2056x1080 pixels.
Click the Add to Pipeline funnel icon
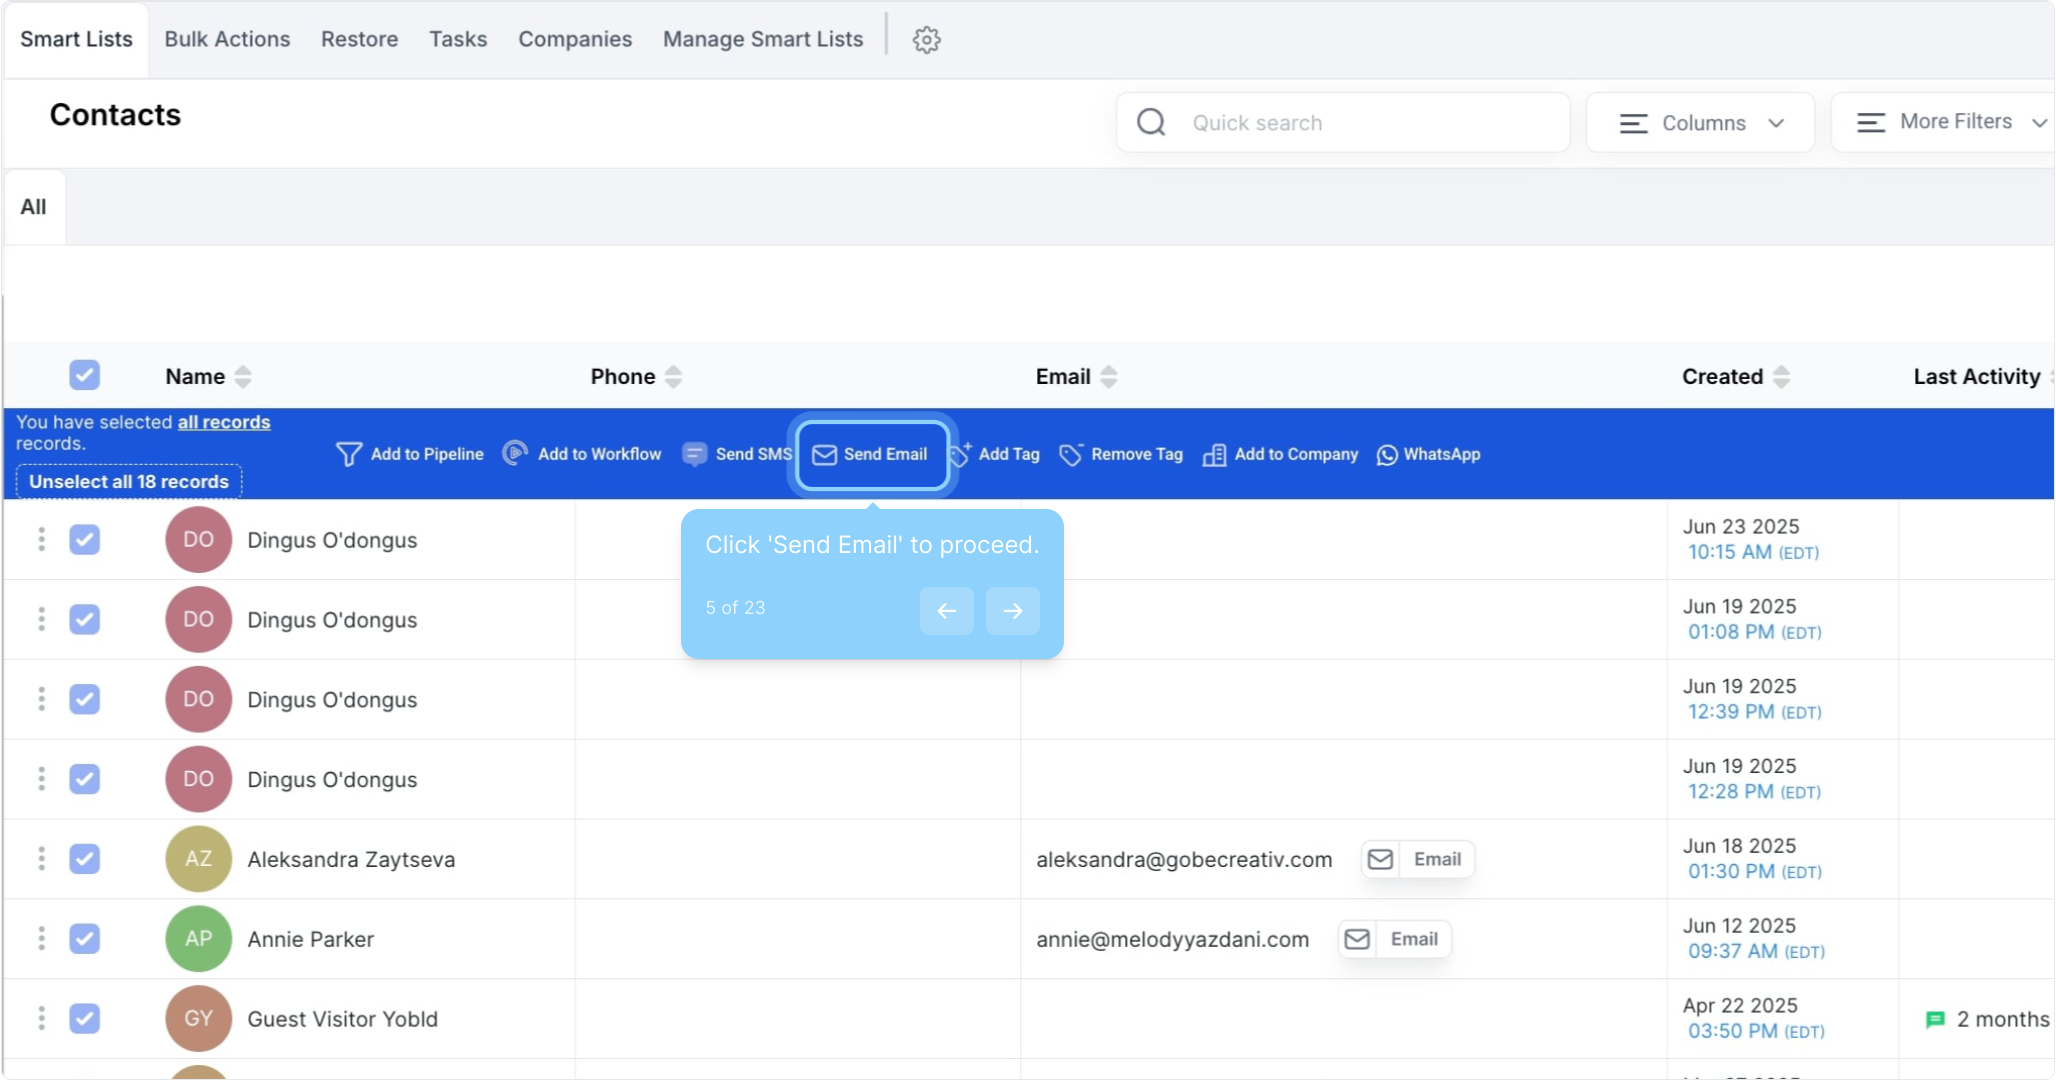[x=348, y=454]
